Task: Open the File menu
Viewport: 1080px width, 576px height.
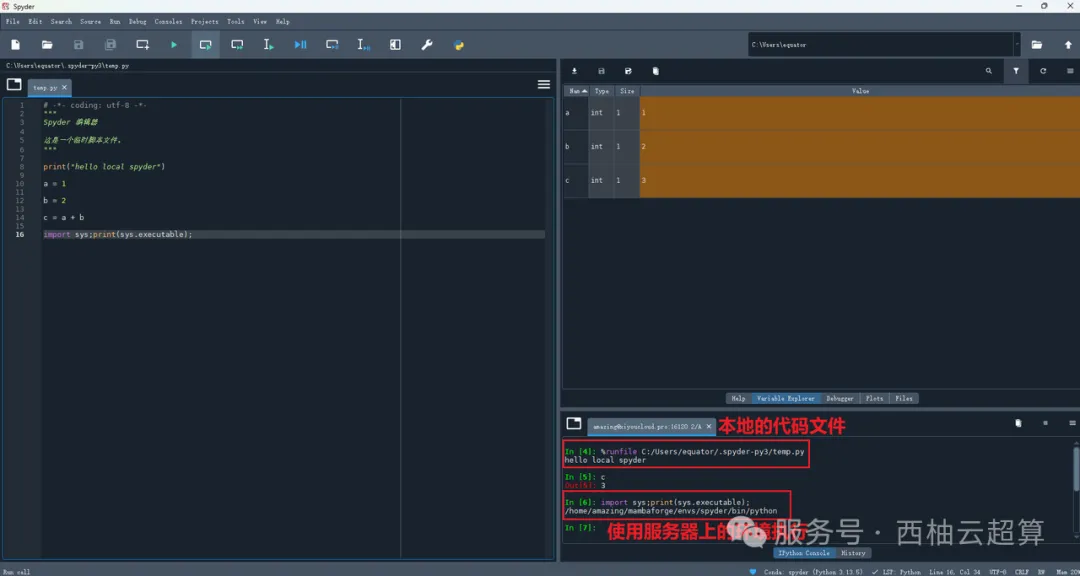Action: [12, 22]
